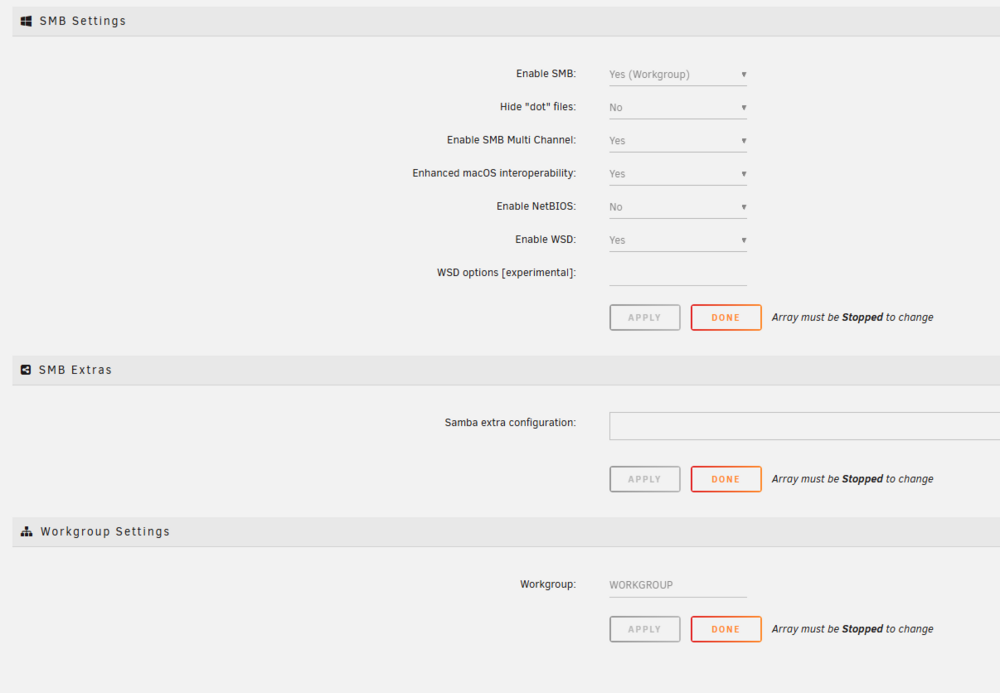Image resolution: width=1000 pixels, height=693 pixels.
Task: Open the Enable NetBIOS dropdown
Action: (x=677, y=207)
